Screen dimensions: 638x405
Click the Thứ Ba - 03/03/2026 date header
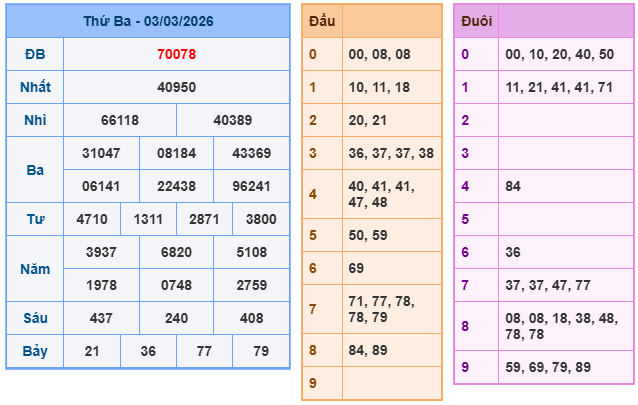148,21
